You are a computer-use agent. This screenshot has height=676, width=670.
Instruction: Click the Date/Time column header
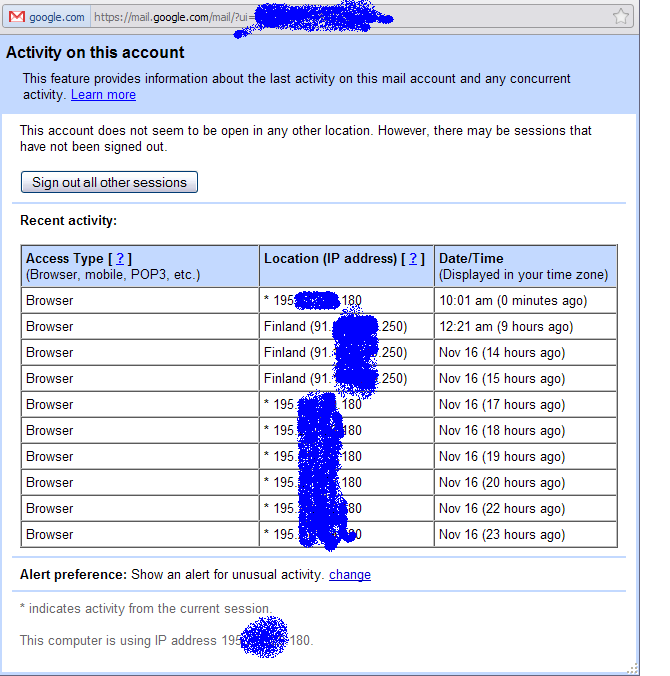471,259
